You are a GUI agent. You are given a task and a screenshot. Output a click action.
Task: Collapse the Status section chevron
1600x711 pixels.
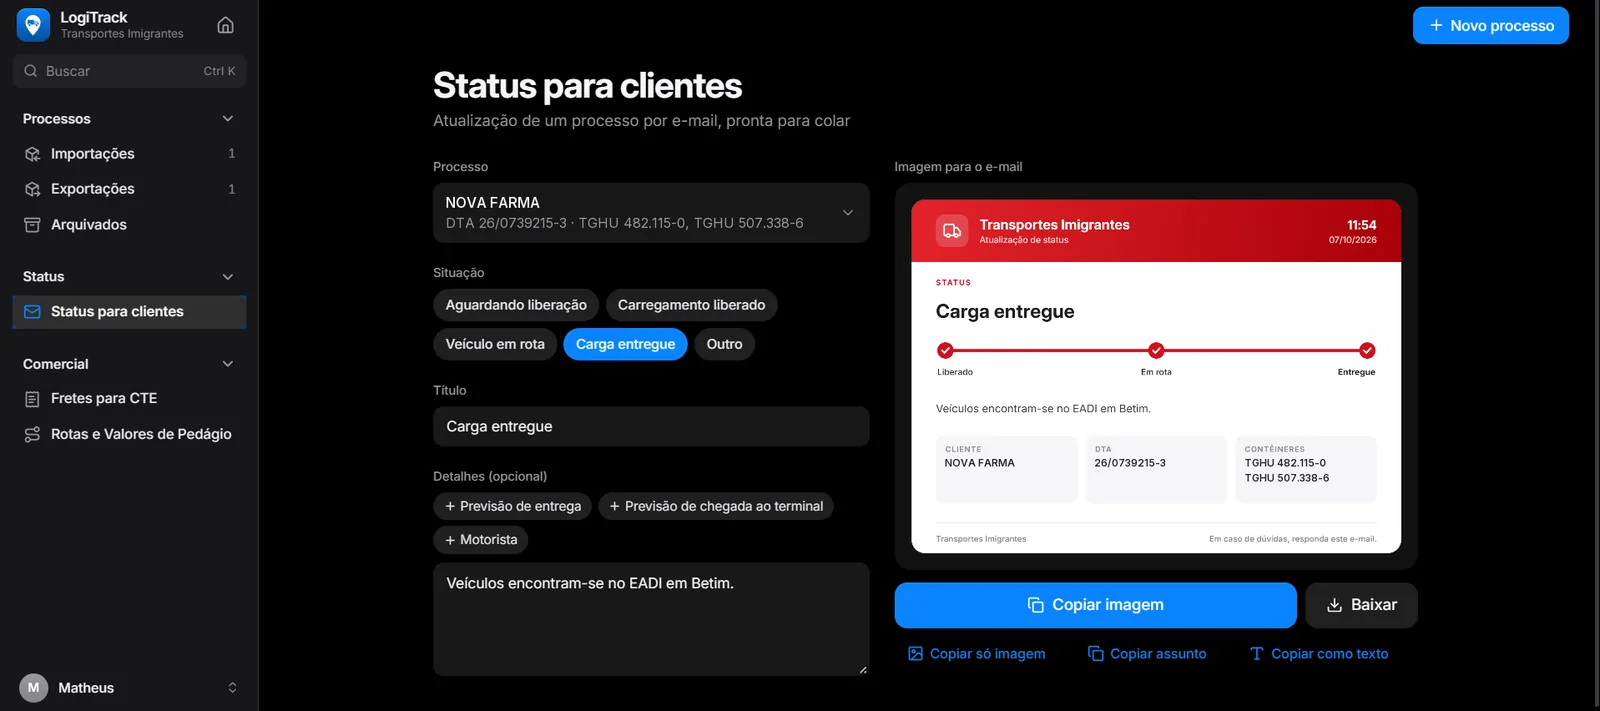[x=228, y=277]
